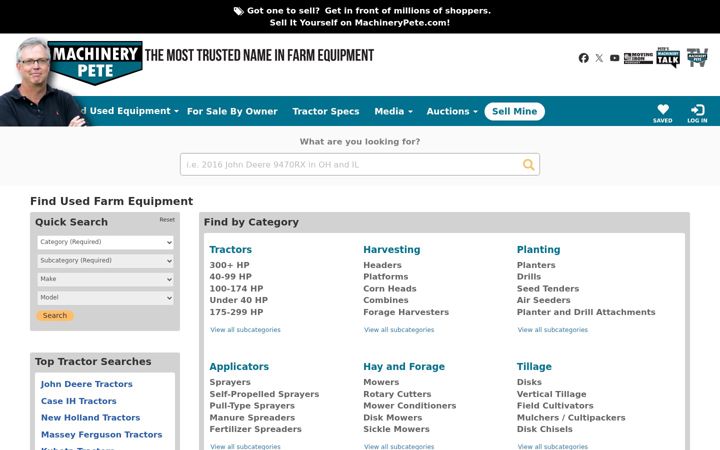Click the orange Search button

point(55,315)
